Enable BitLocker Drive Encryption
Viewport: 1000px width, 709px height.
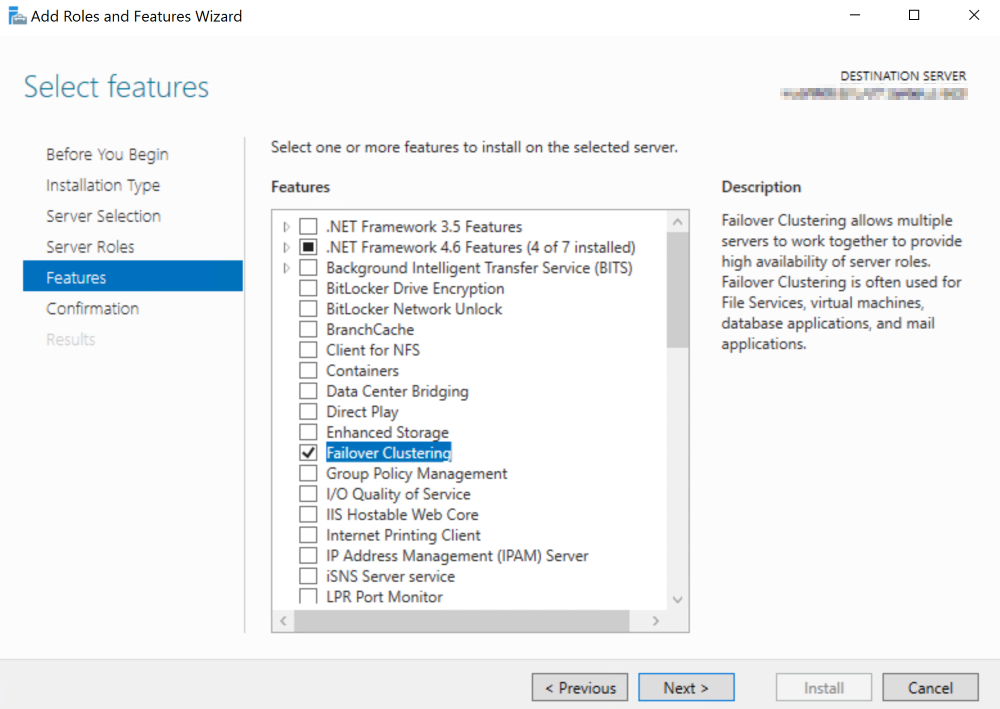[x=307, y=288]
